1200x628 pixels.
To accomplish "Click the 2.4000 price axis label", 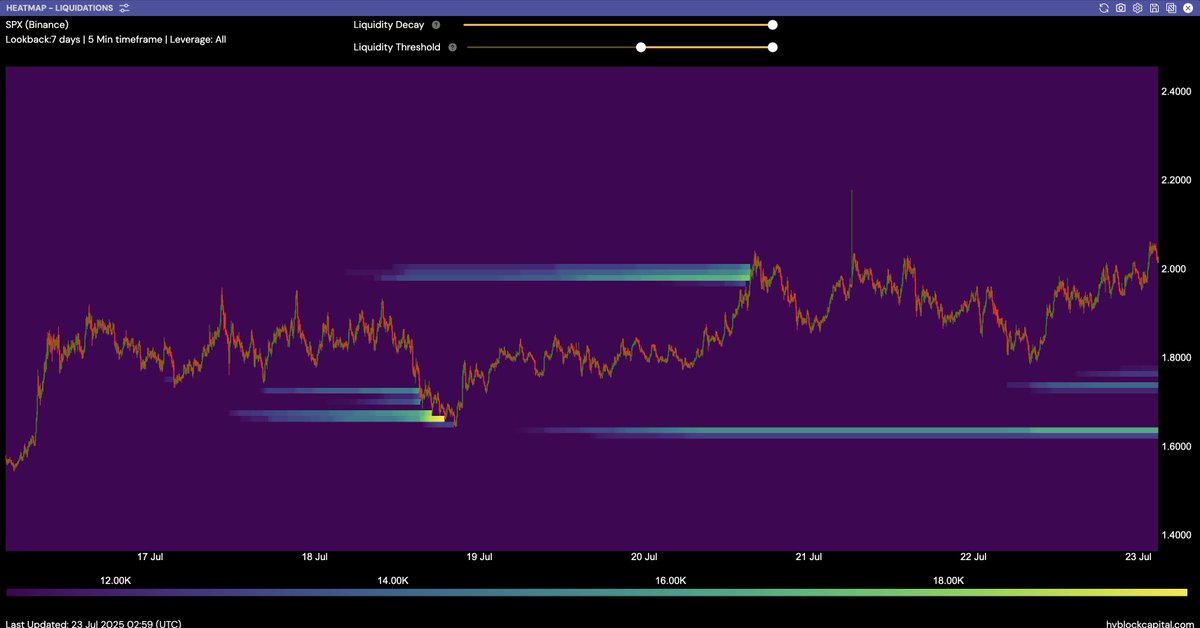I will (1175, 91).
